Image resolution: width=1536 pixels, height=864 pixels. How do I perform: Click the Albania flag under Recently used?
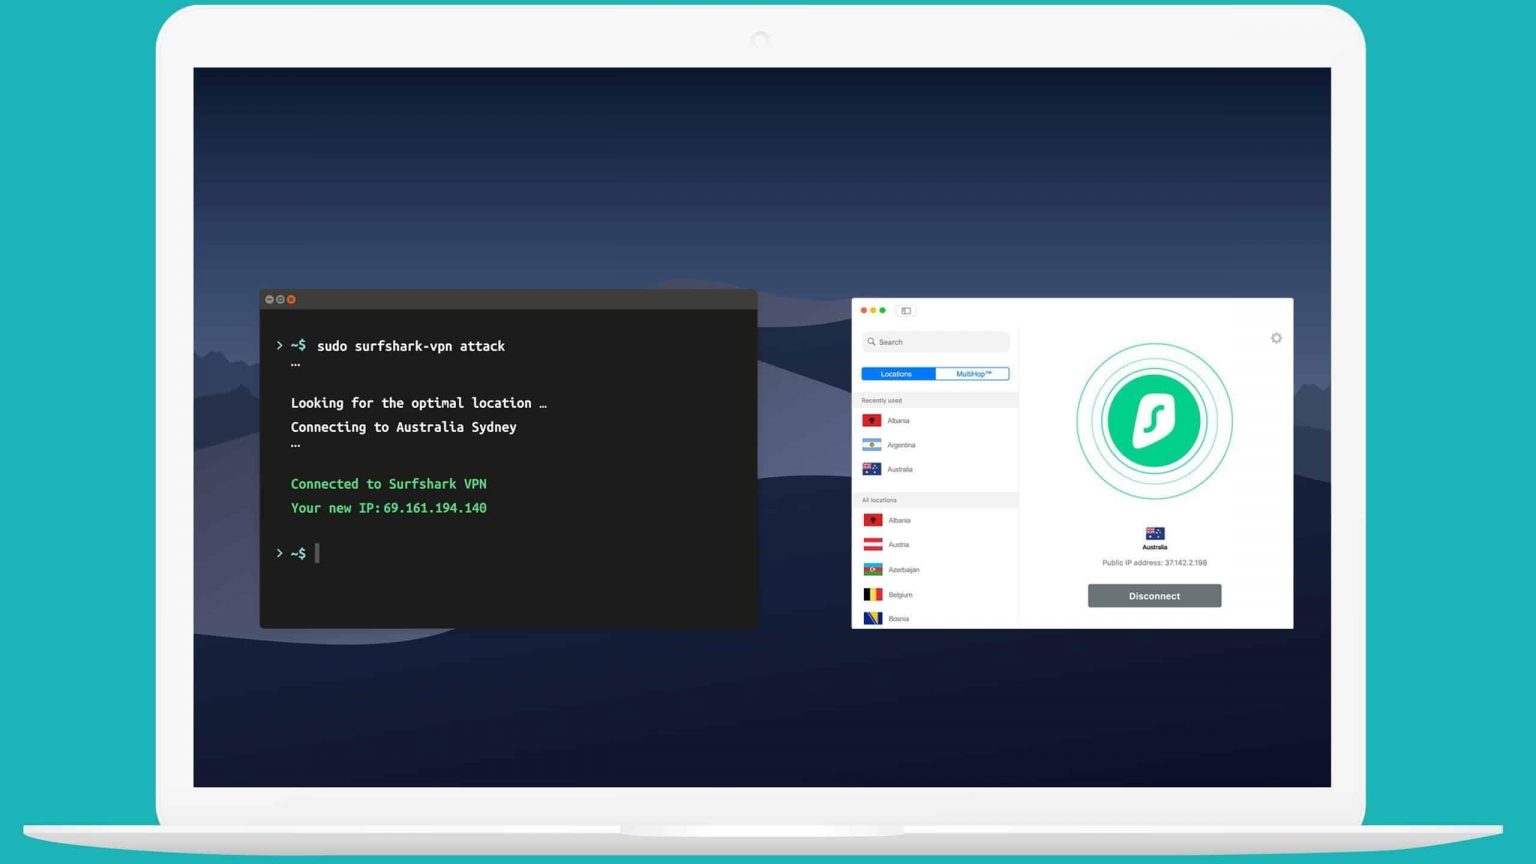point(872,421)
